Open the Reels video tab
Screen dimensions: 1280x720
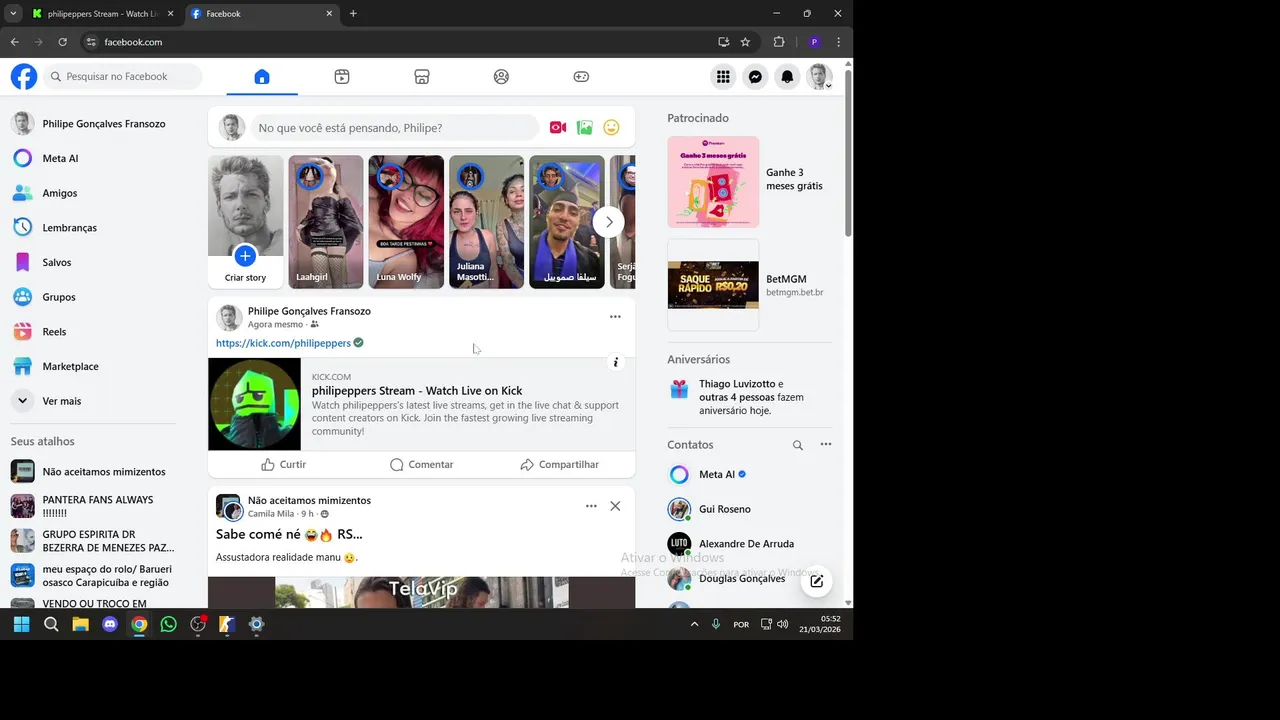pos(342,77)
